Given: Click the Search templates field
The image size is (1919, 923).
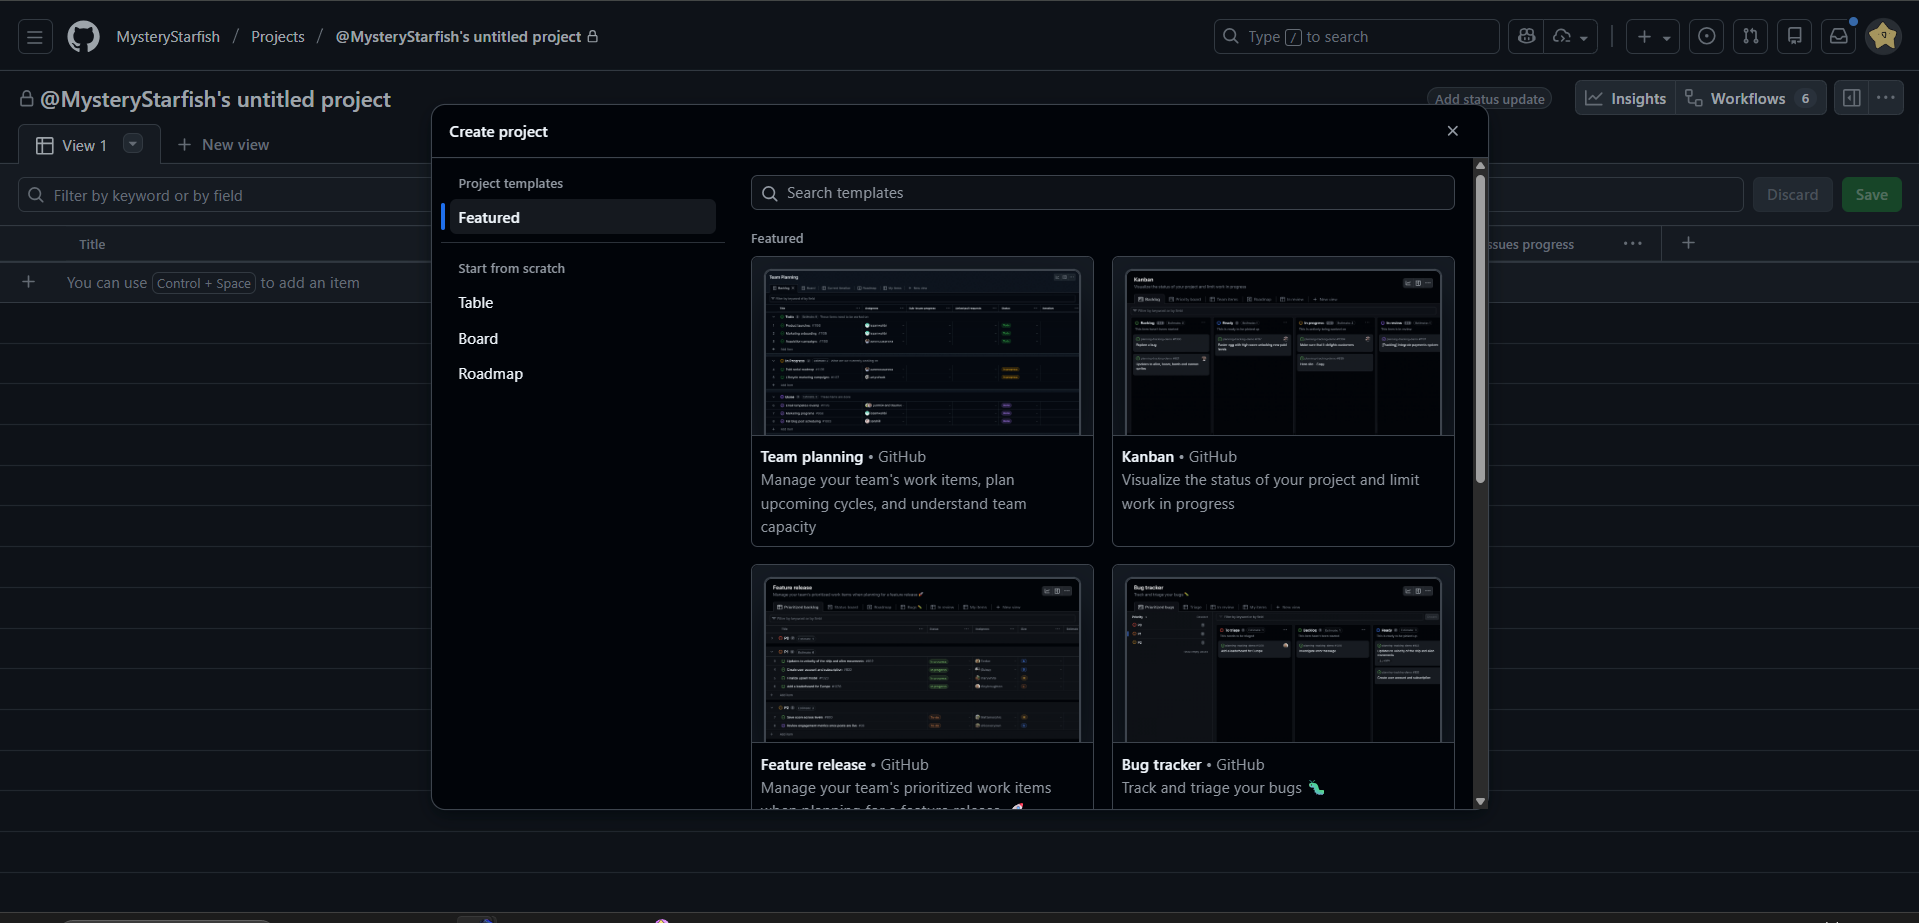Looking at the screenshot, I should [x=1102, y=193].
